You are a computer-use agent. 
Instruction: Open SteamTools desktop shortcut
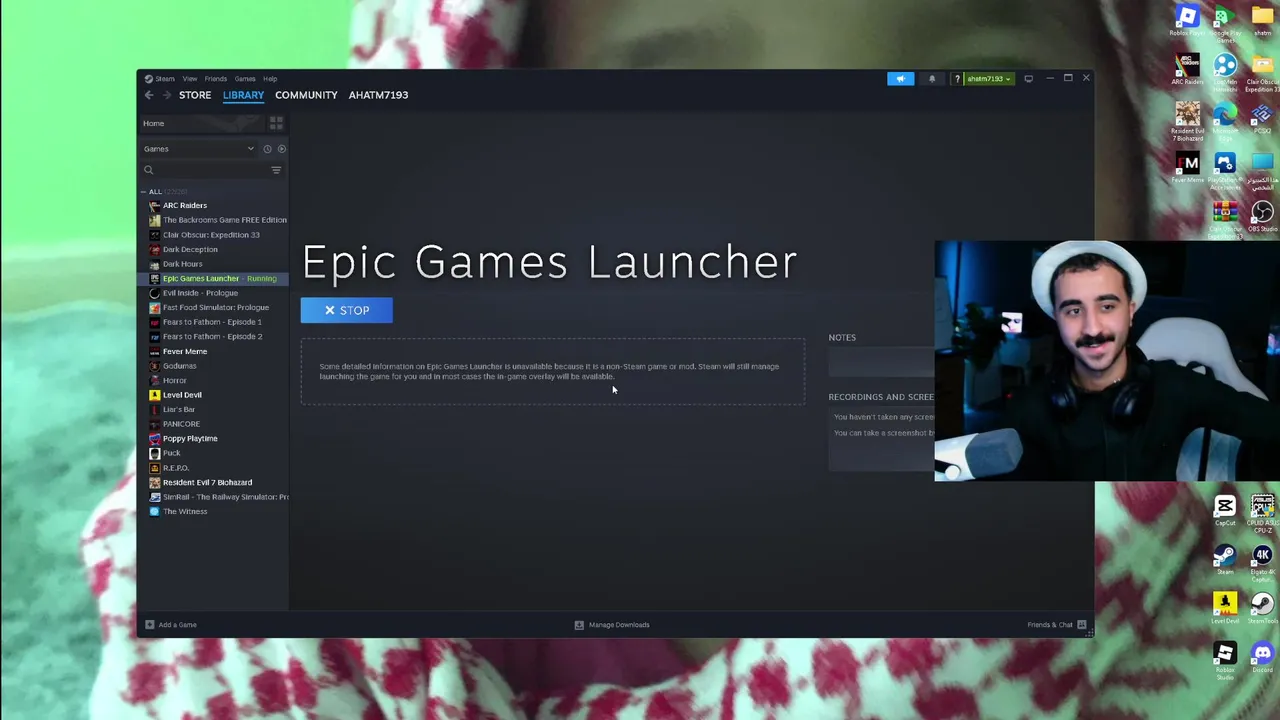tap(1262, 608)
